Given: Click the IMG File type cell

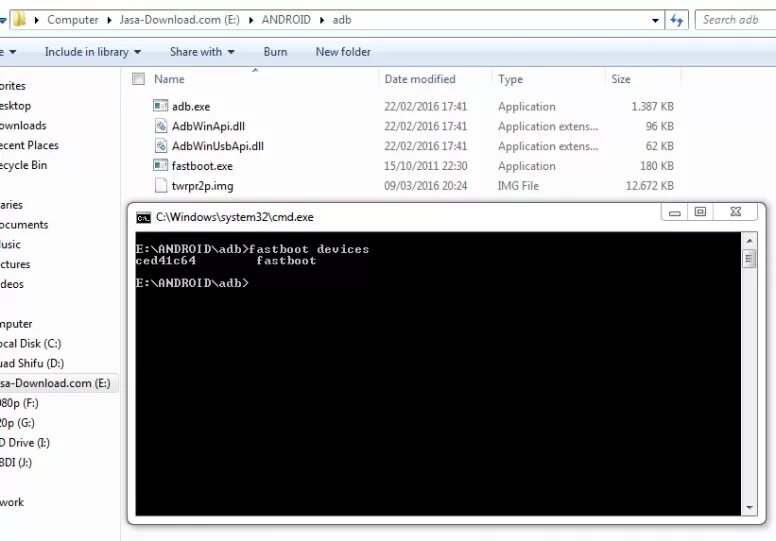Looking at the screenshot, I should (x=518, y=186).
